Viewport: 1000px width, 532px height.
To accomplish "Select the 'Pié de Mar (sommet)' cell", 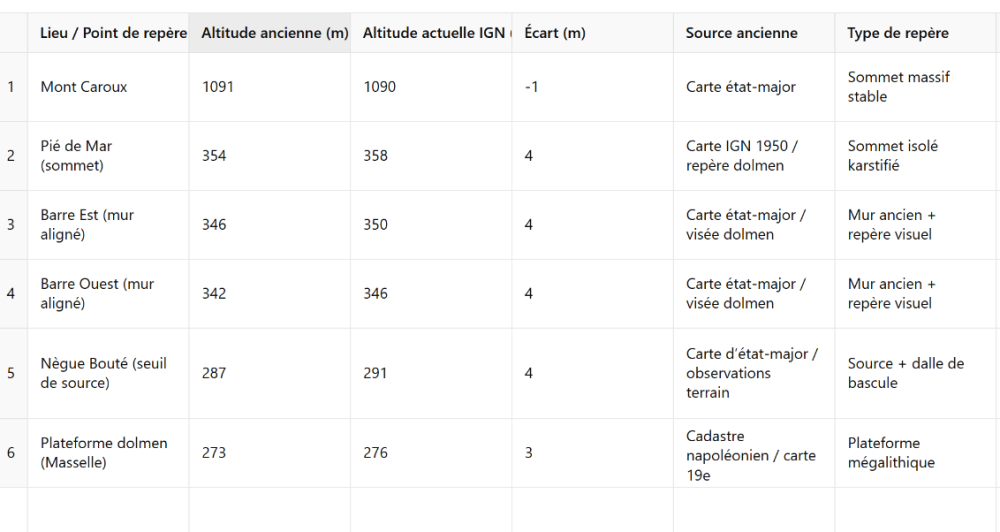I will coord(76,156).
